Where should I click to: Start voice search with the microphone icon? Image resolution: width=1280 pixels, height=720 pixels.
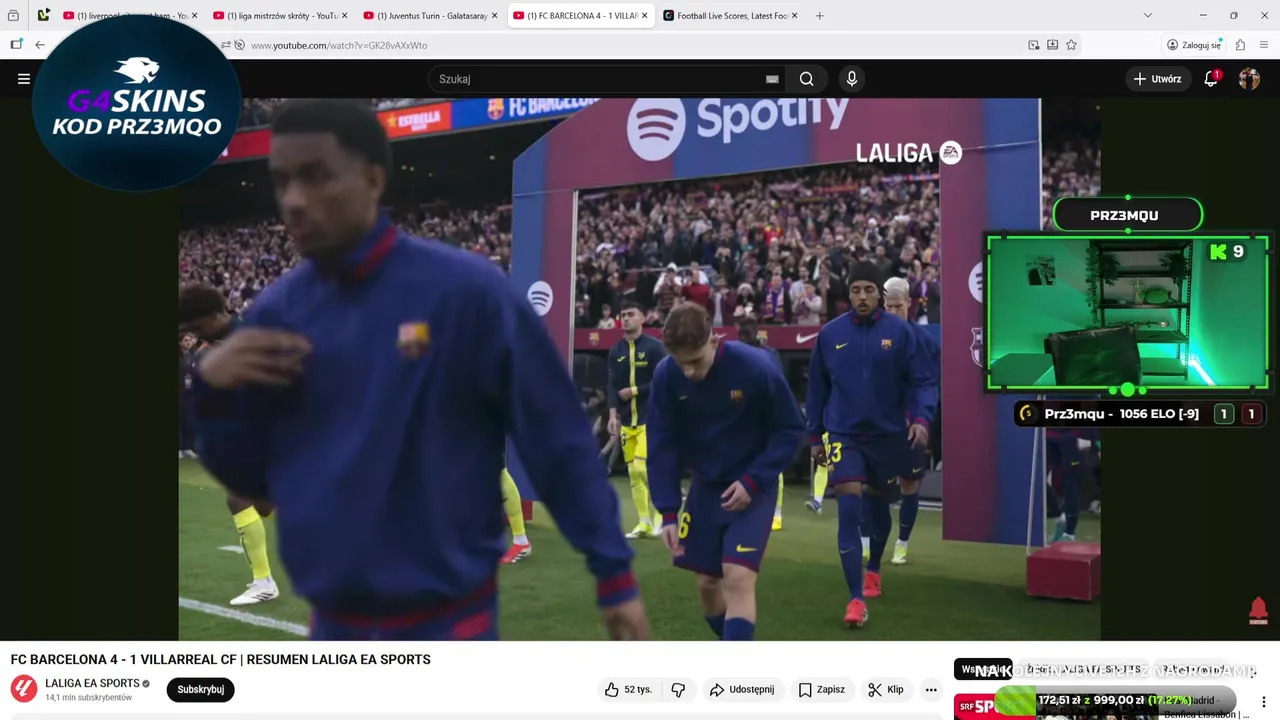[851, 79]
